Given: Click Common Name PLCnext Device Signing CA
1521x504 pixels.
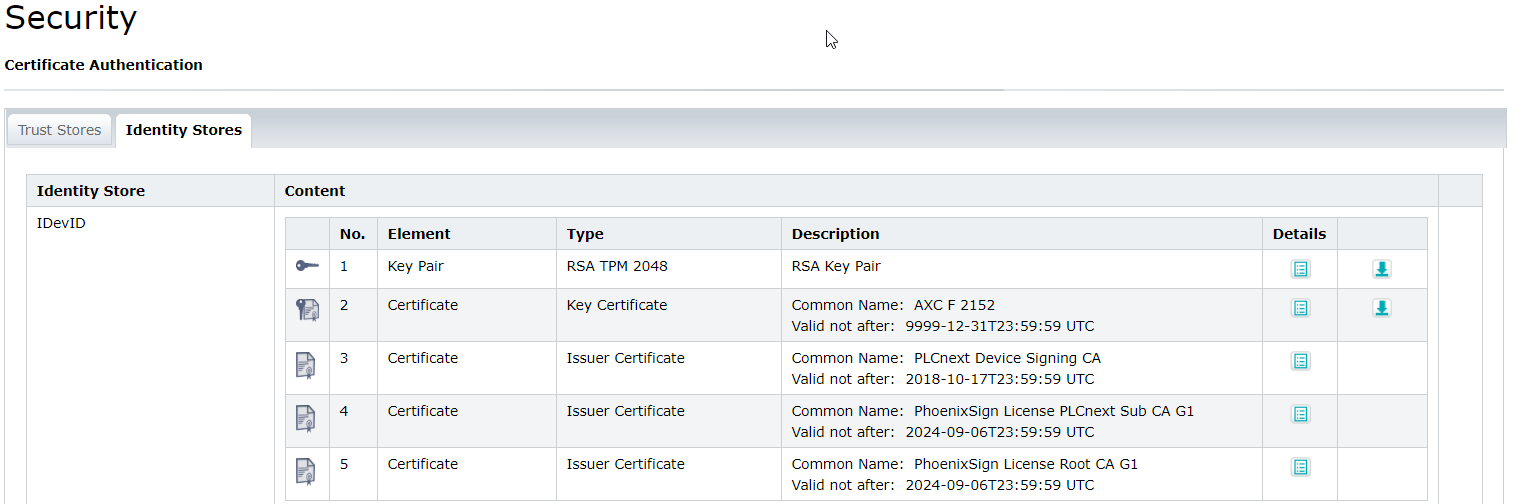Looking at the screenshot, I should [946, 358].
